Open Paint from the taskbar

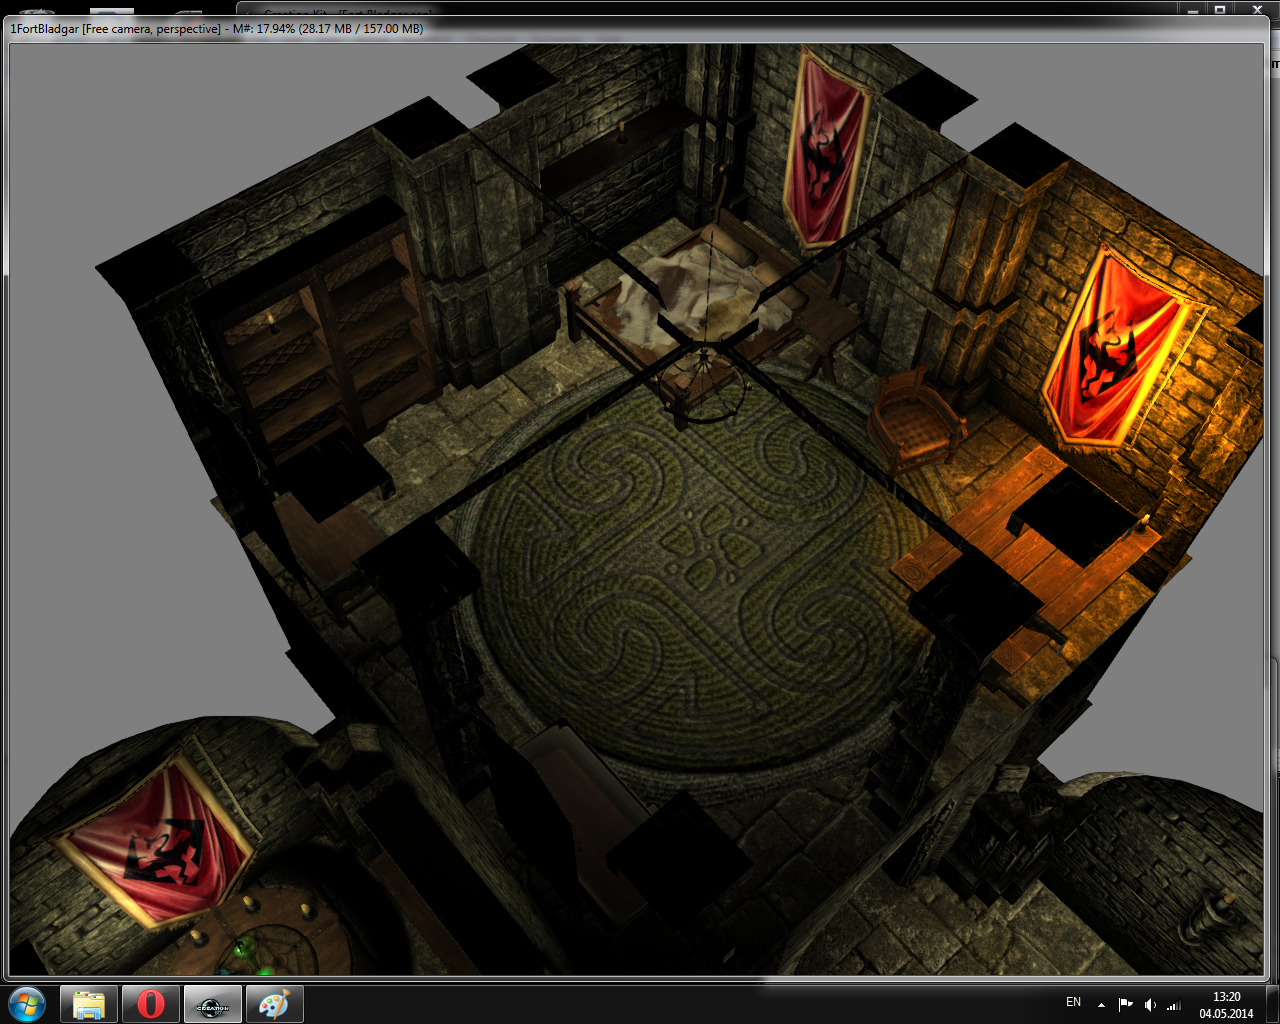tap(274, 1004)
